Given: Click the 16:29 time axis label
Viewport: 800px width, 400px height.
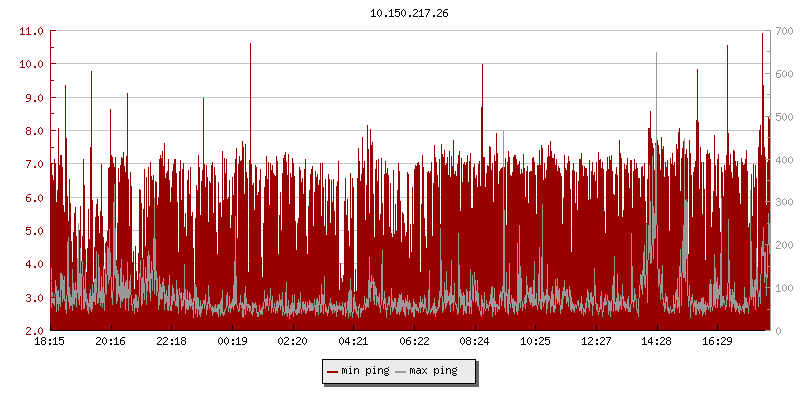Looking at the screenshot, I should point(717,342).
